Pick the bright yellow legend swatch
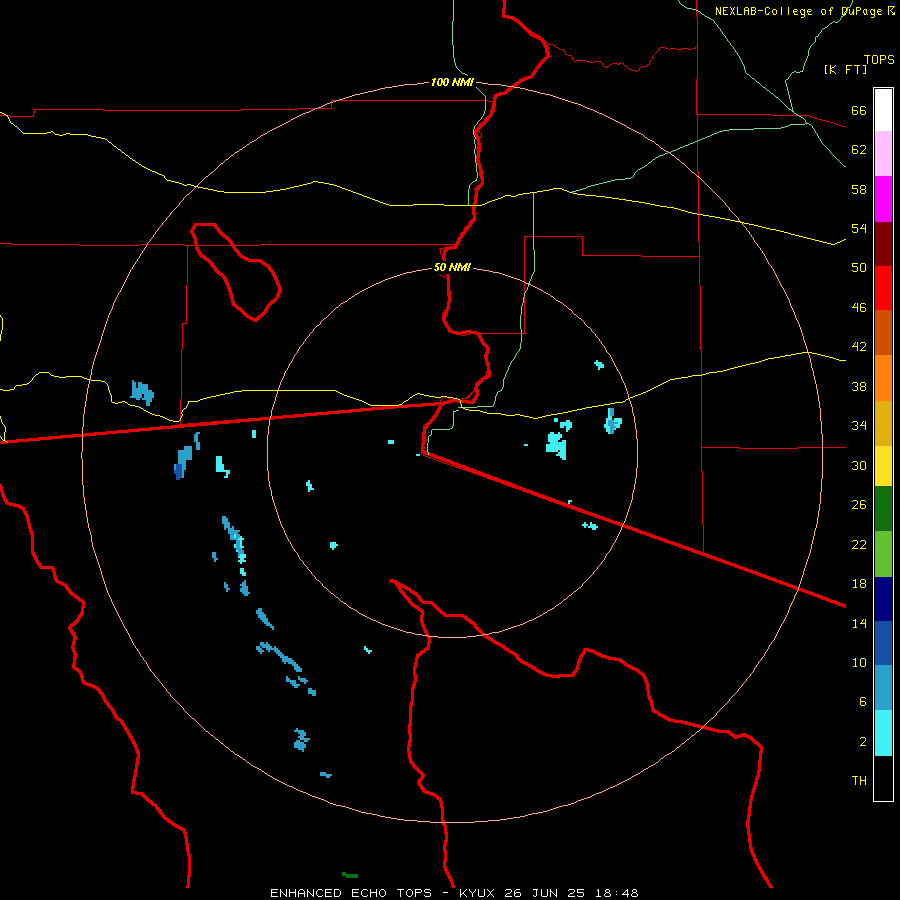Image resolution: width=900 pixels, height=900 pixels. [x=883, y=466]
